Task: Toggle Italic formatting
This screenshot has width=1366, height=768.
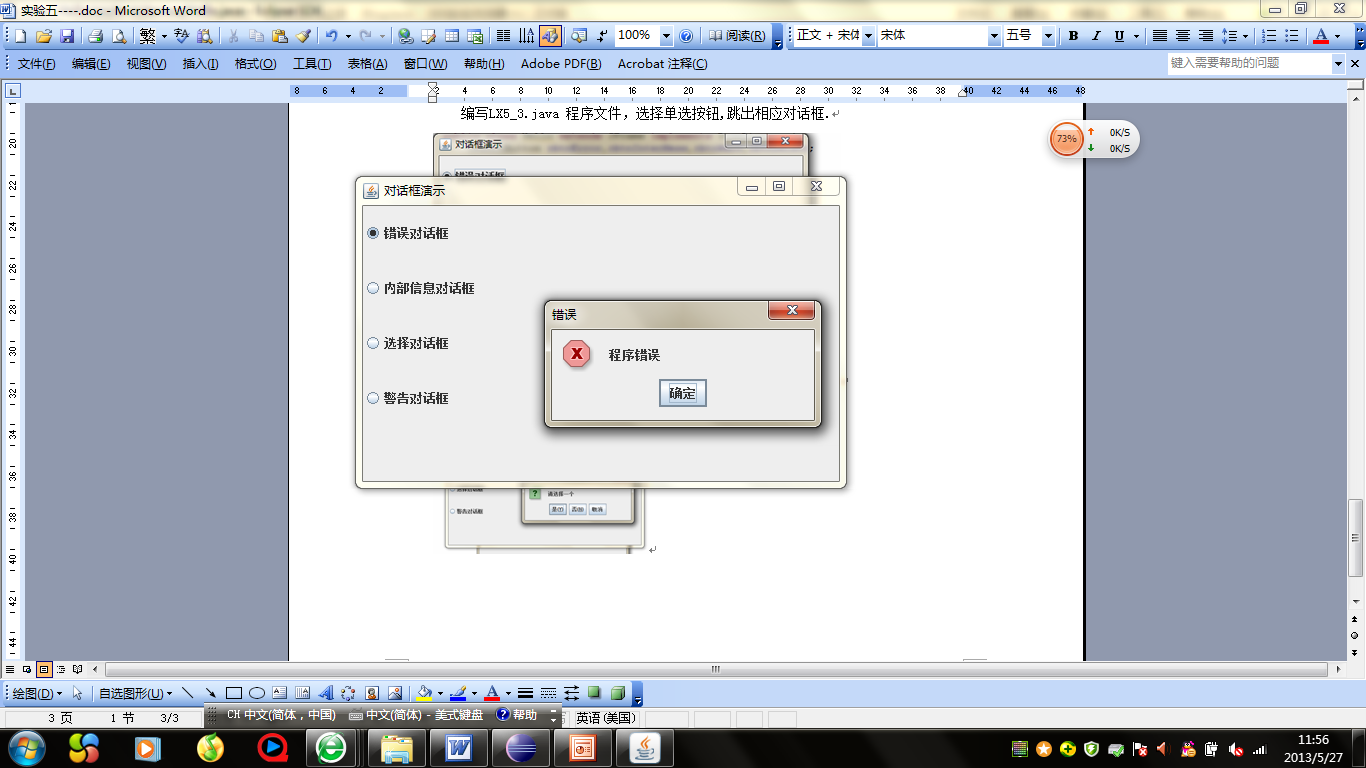Action: pyautogui.click(x=1096, y=36)
